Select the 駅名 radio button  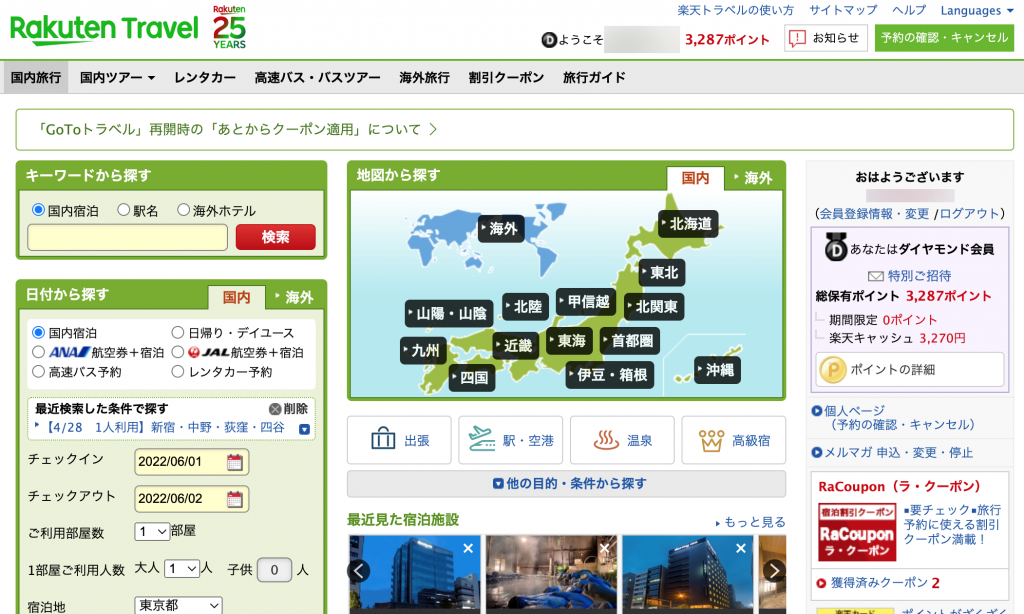124,210
